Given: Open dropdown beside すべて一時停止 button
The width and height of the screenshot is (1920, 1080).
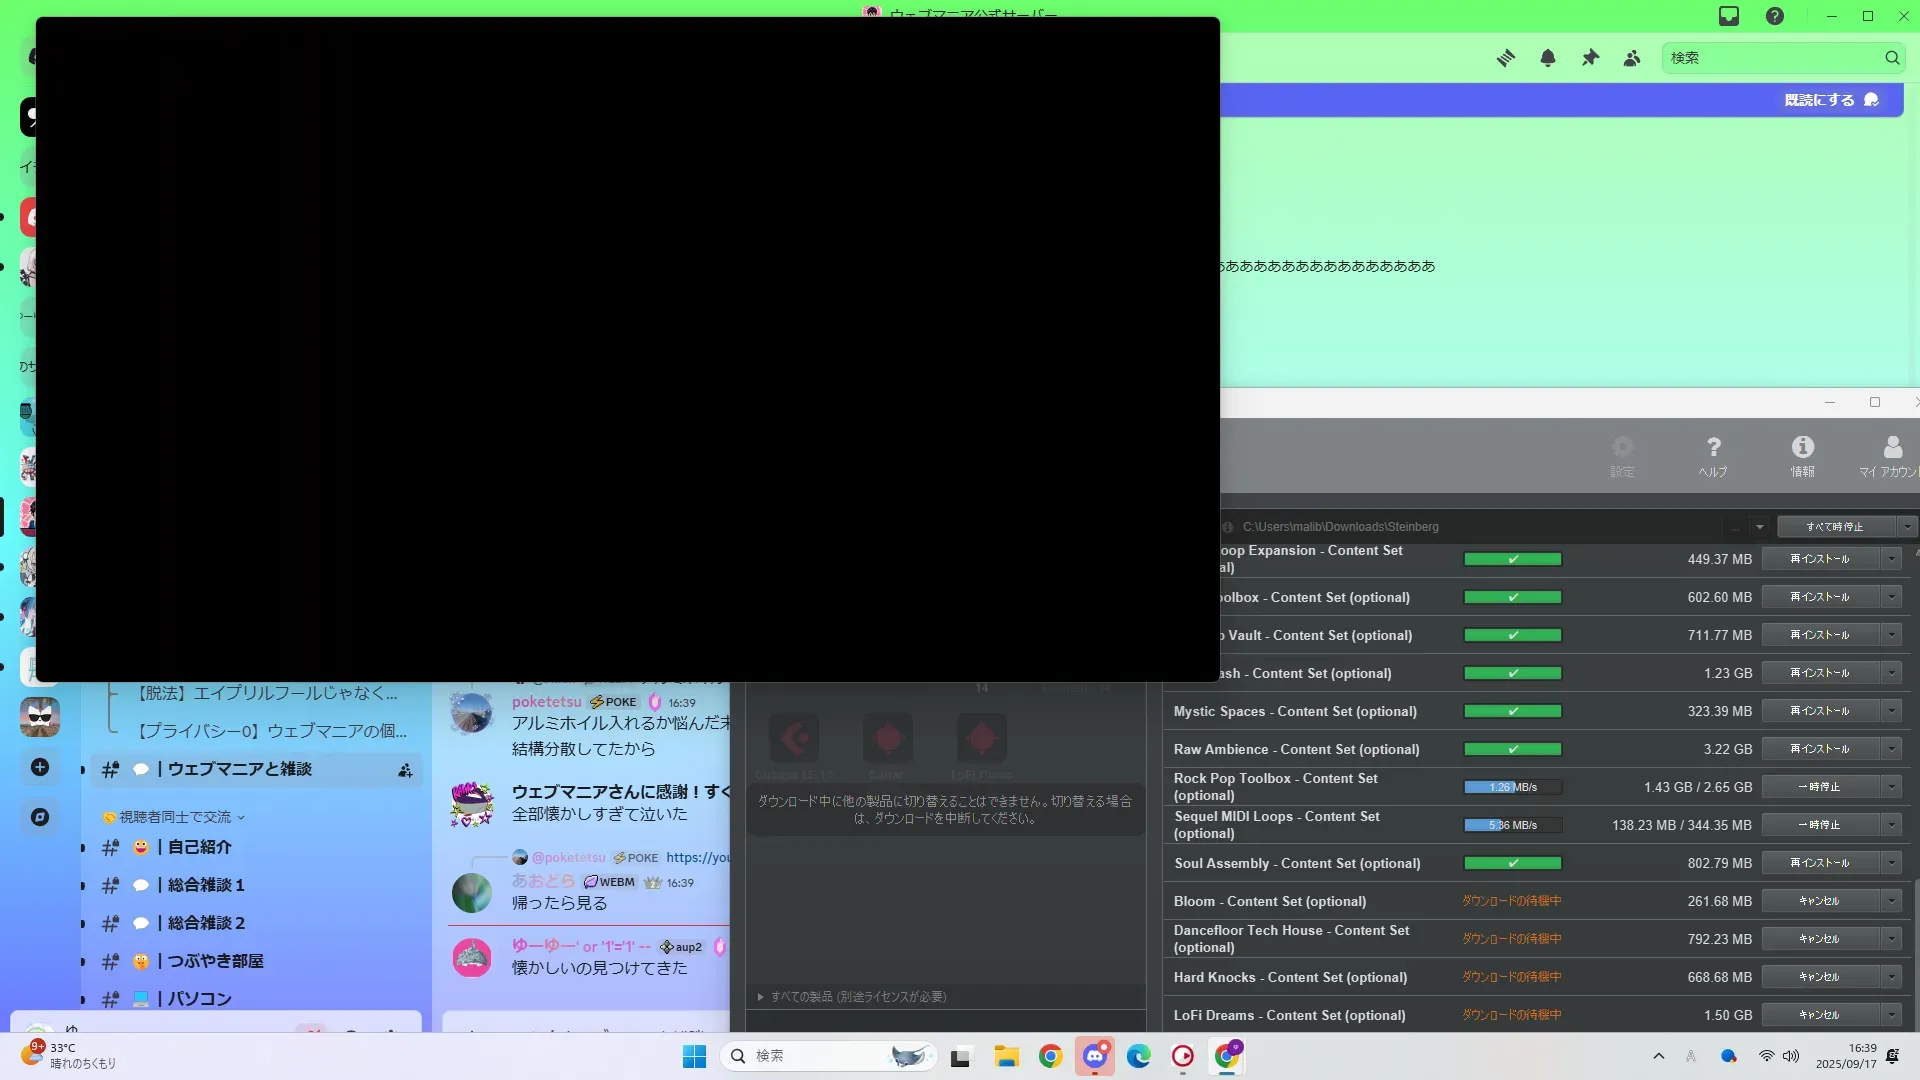Looking at the screenshot, I should [1907, 527].
